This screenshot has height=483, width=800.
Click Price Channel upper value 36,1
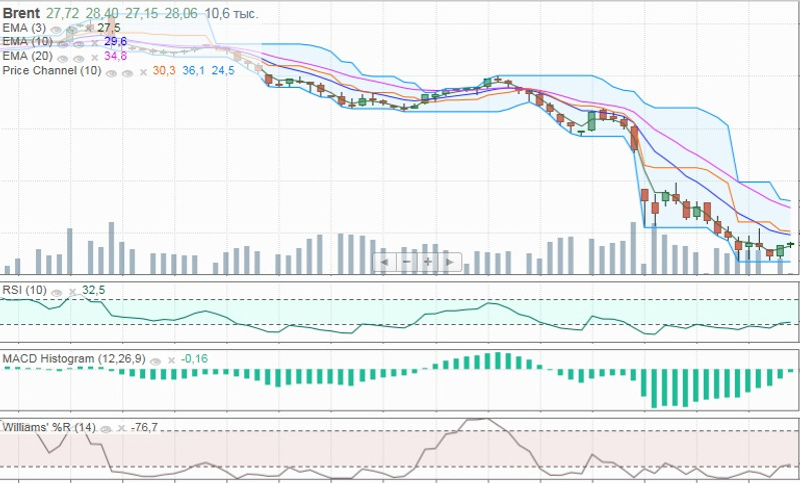193,70
